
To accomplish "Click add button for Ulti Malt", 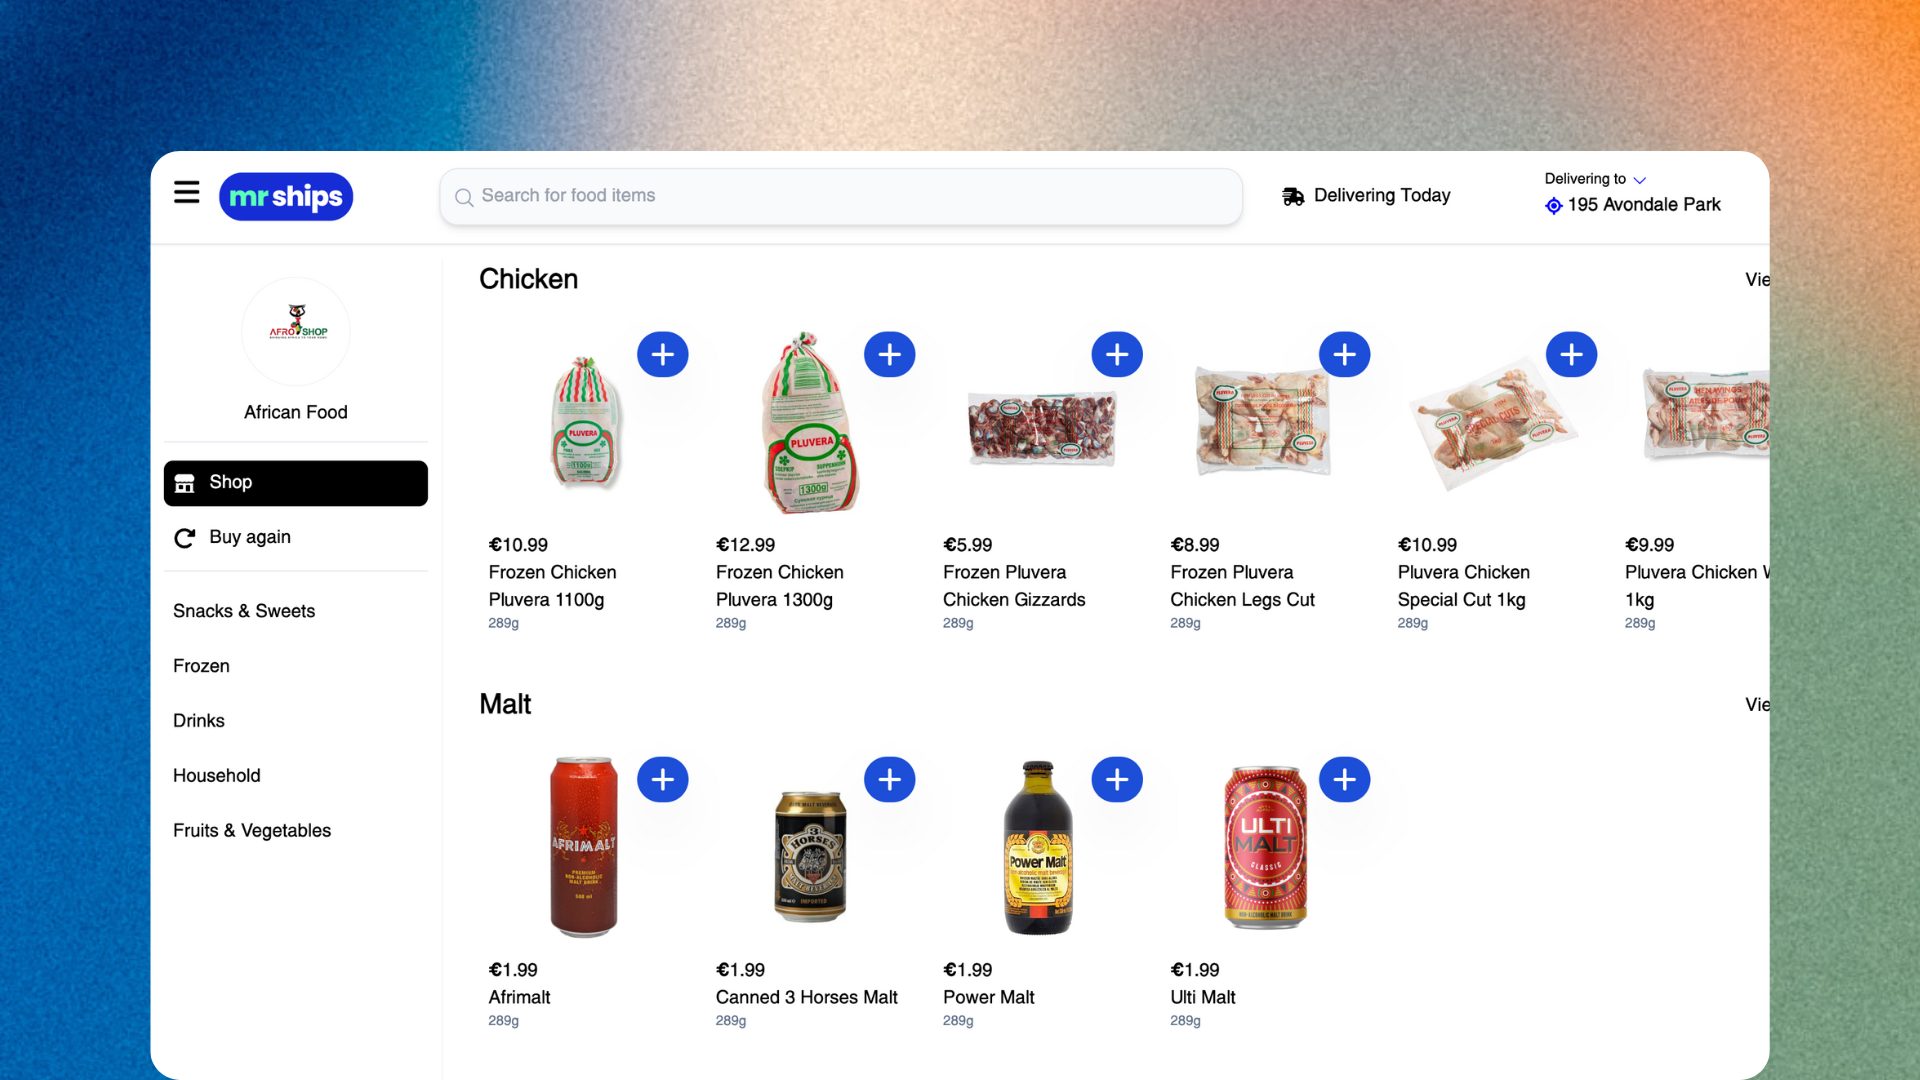I will point(1344,778).
